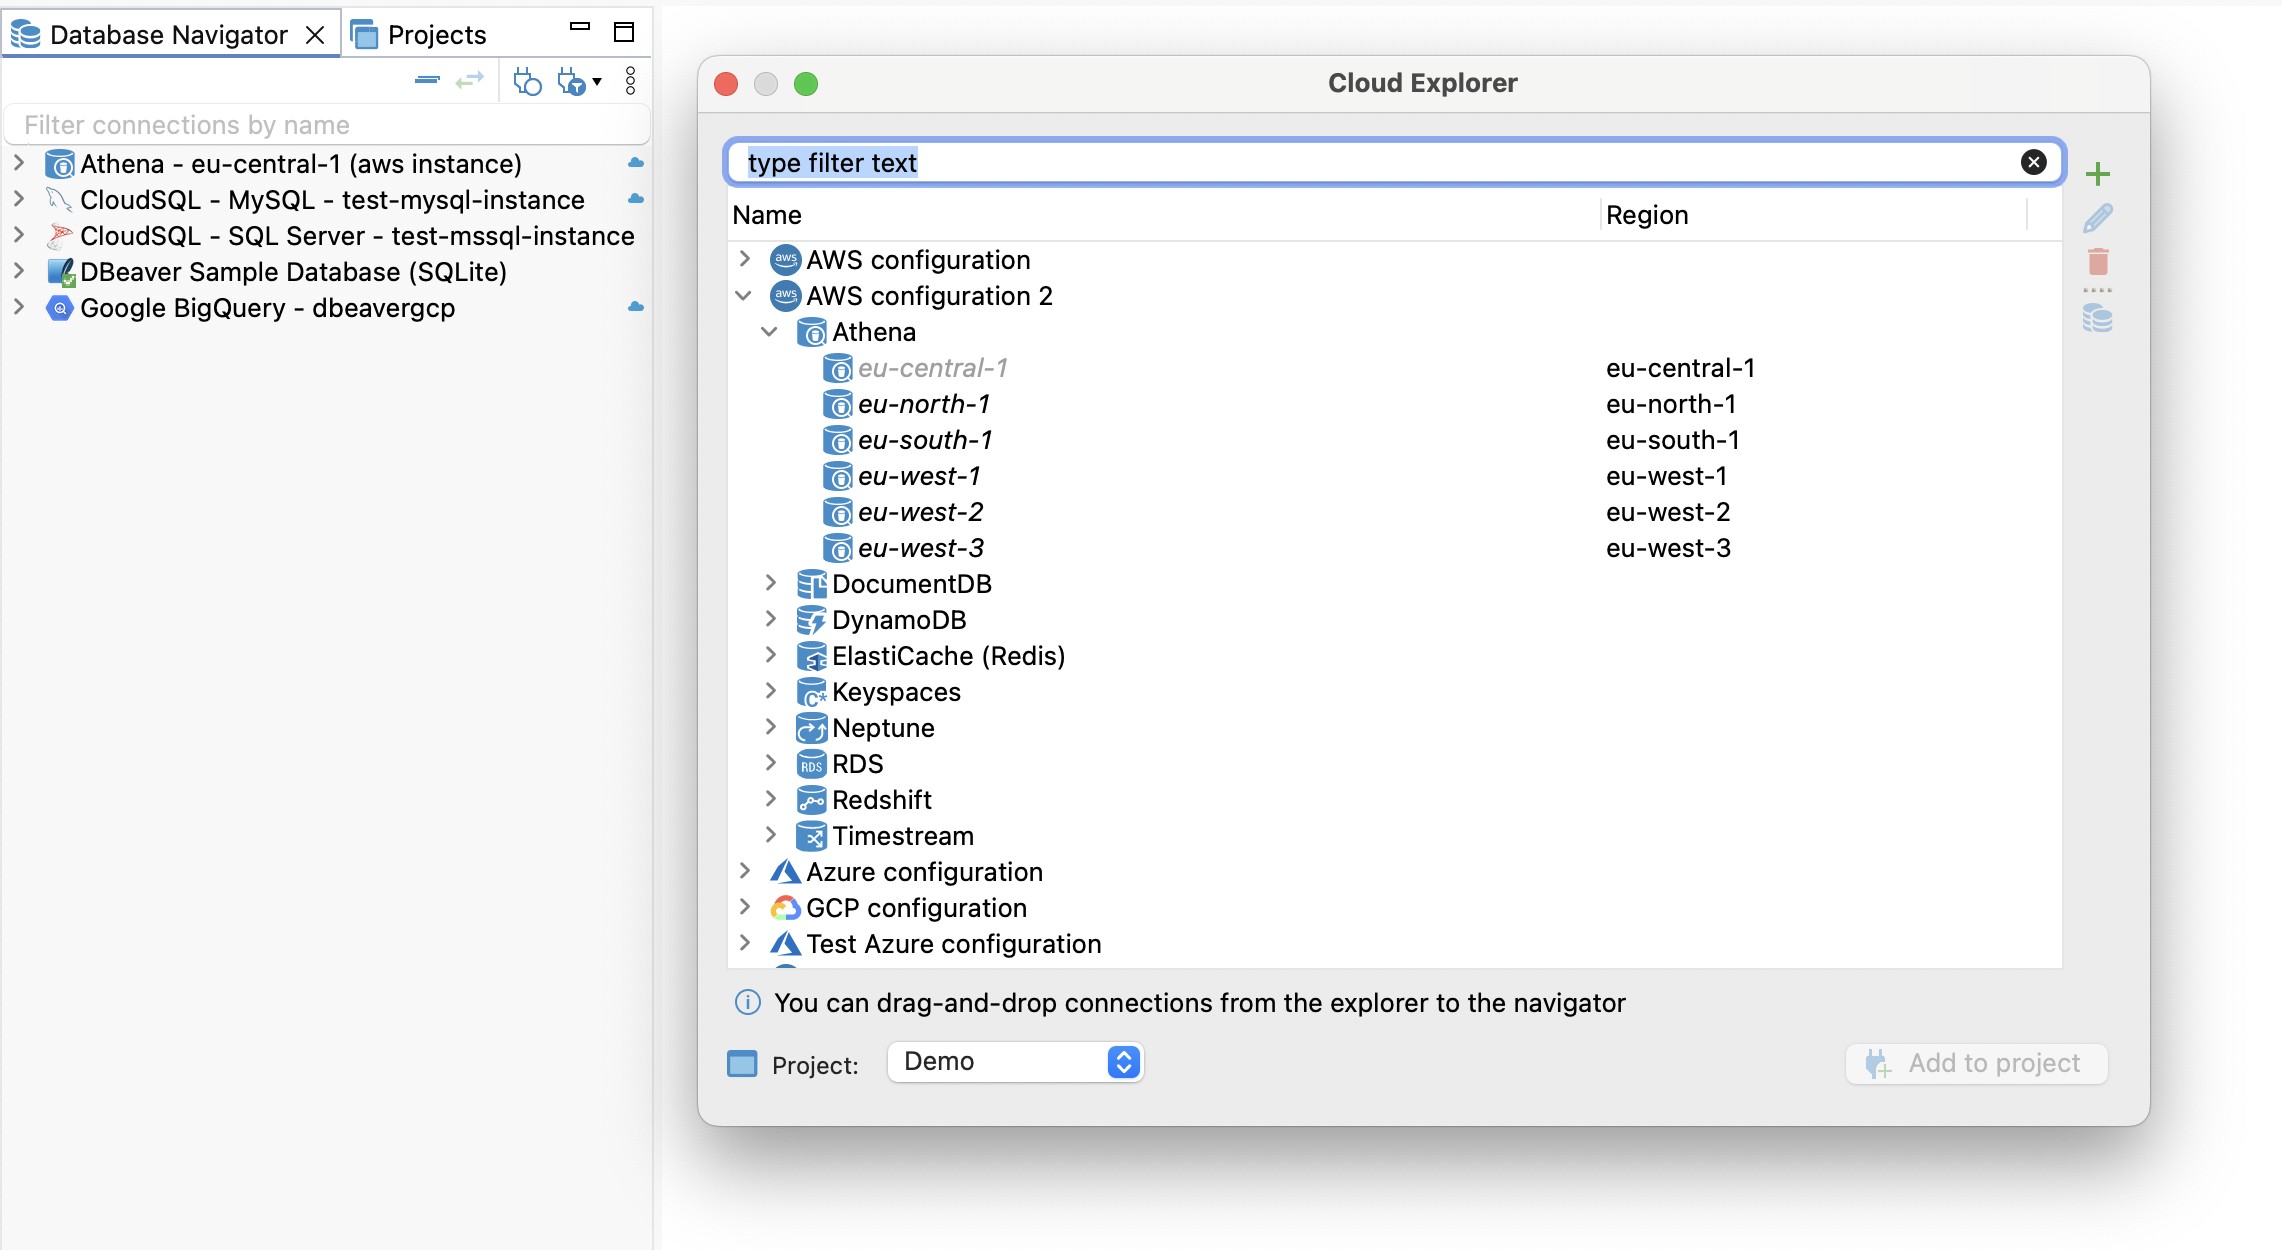The image size is (2282, 1250).
Task: Open the Project Demo dropdown
Action: tap(1014, 1062)
